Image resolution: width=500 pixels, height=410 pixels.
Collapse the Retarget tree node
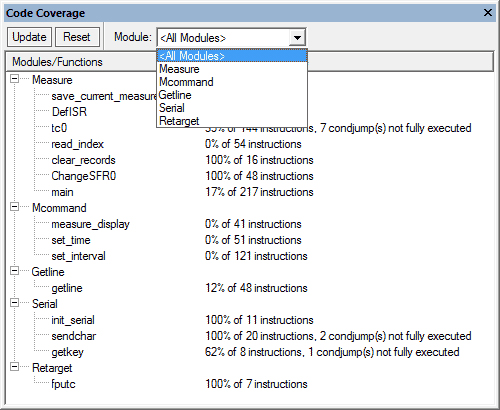coord(14,367)
